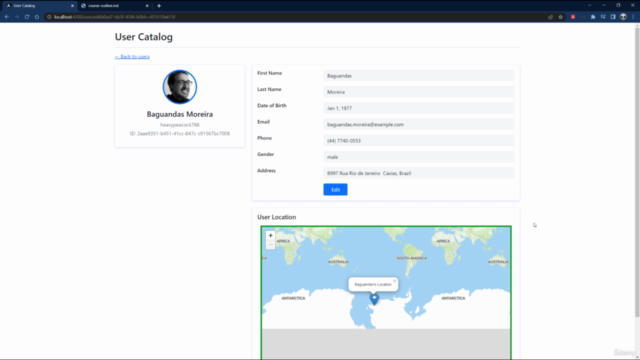This screenshot has width=640, height=360.
Task: Reload the page with the refresh icon
Action: coord(27,17)
